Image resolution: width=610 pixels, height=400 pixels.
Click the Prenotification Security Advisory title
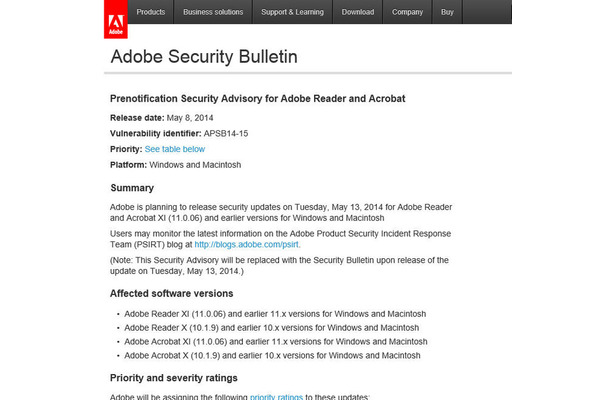(258, 98)
